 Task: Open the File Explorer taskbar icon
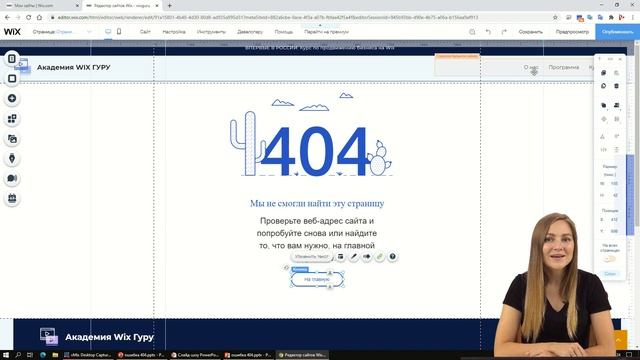coord(55,355)
